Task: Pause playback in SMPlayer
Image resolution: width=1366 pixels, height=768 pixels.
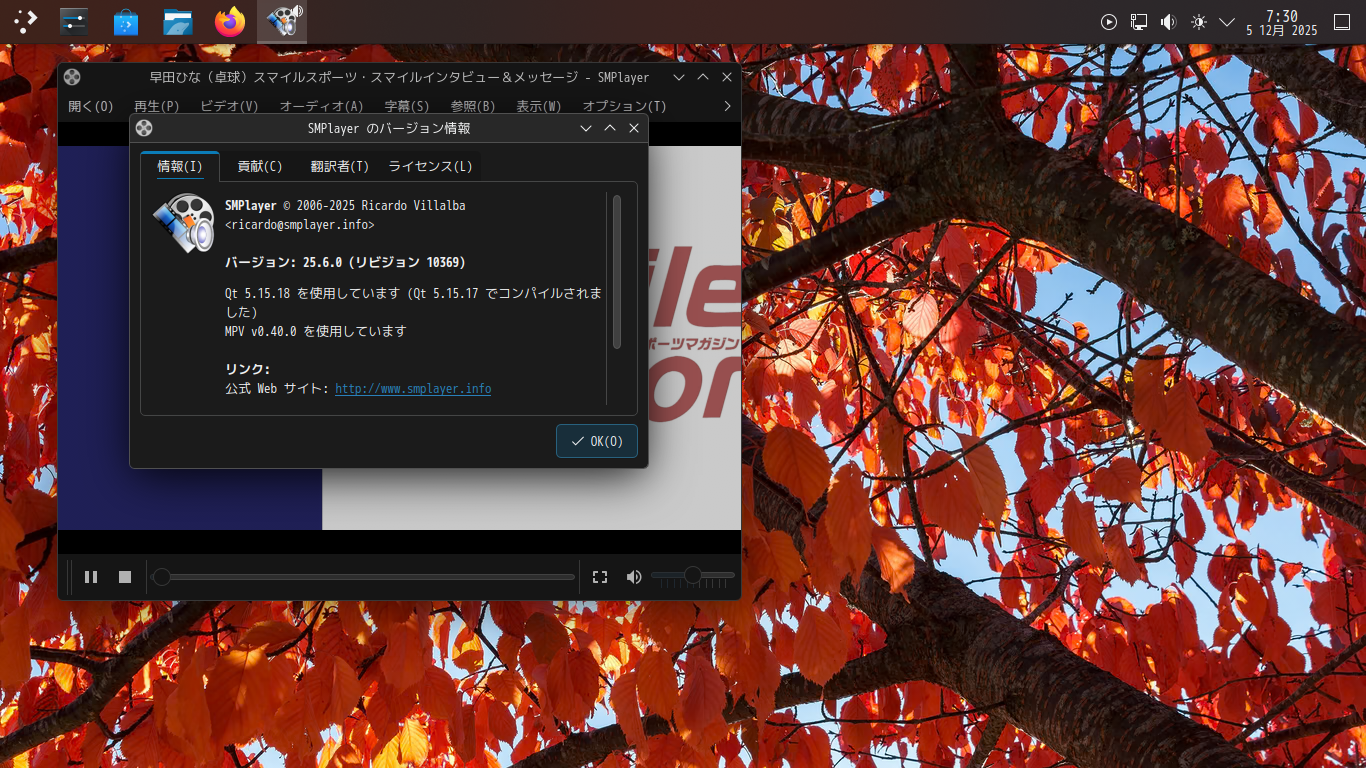Action: [x=91, y=577]
